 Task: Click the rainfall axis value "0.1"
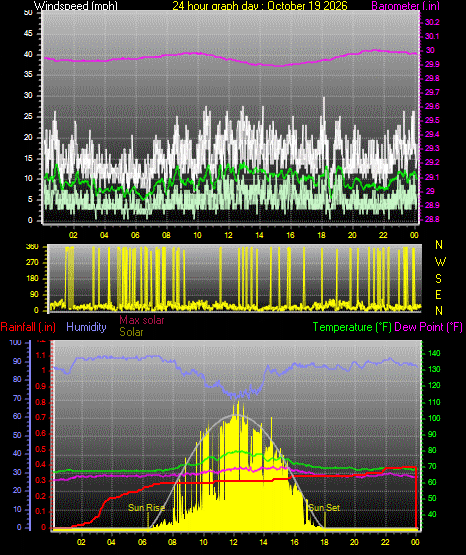(41, 511)
